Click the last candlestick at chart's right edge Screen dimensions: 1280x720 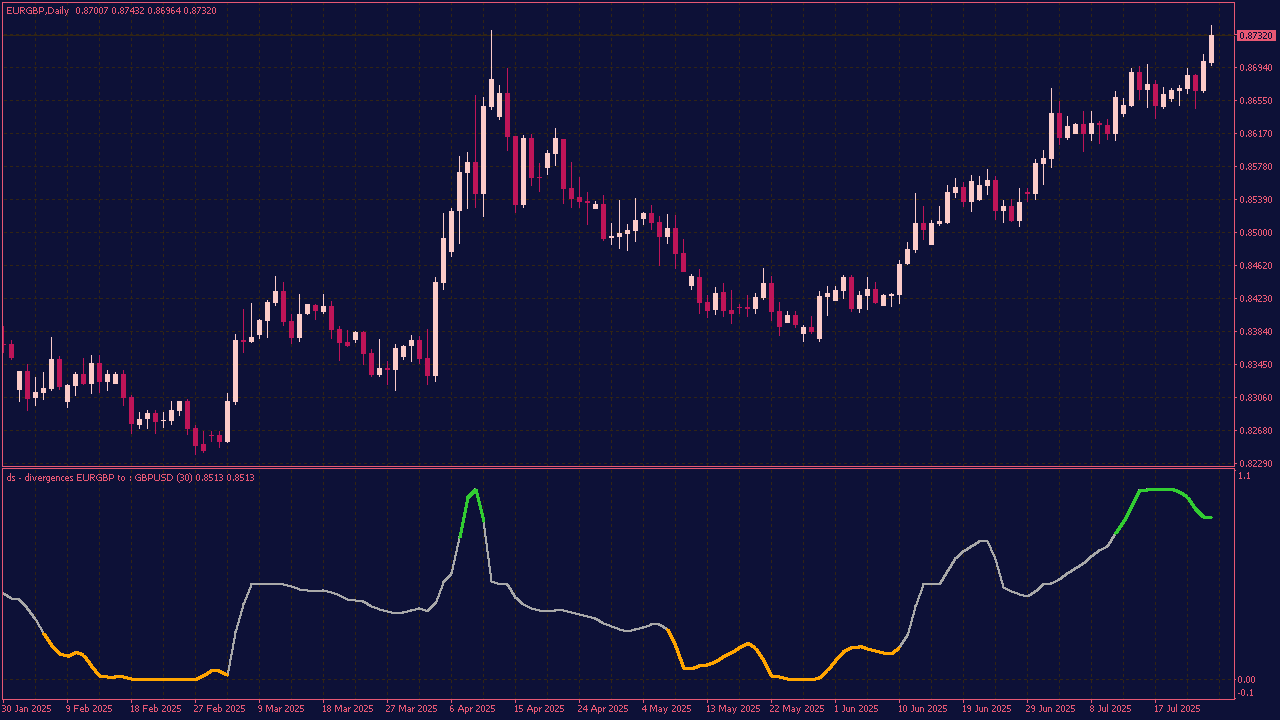tap(1211, 48)
